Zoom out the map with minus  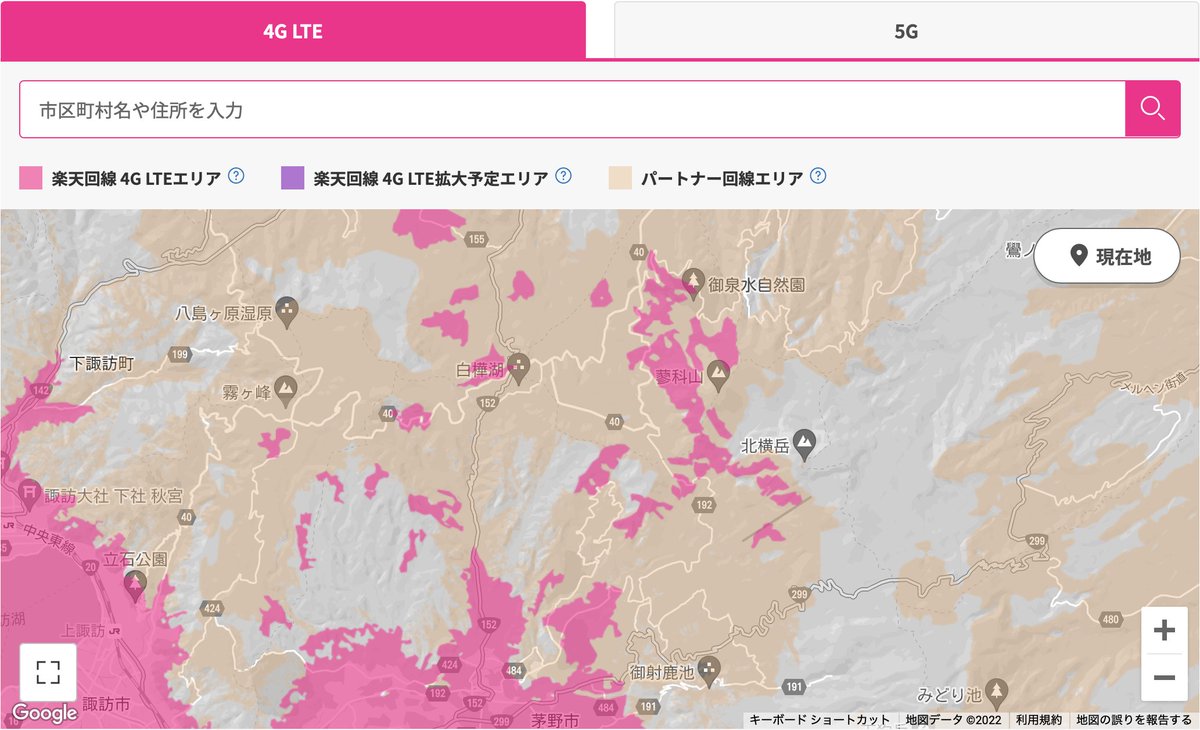1164,677
